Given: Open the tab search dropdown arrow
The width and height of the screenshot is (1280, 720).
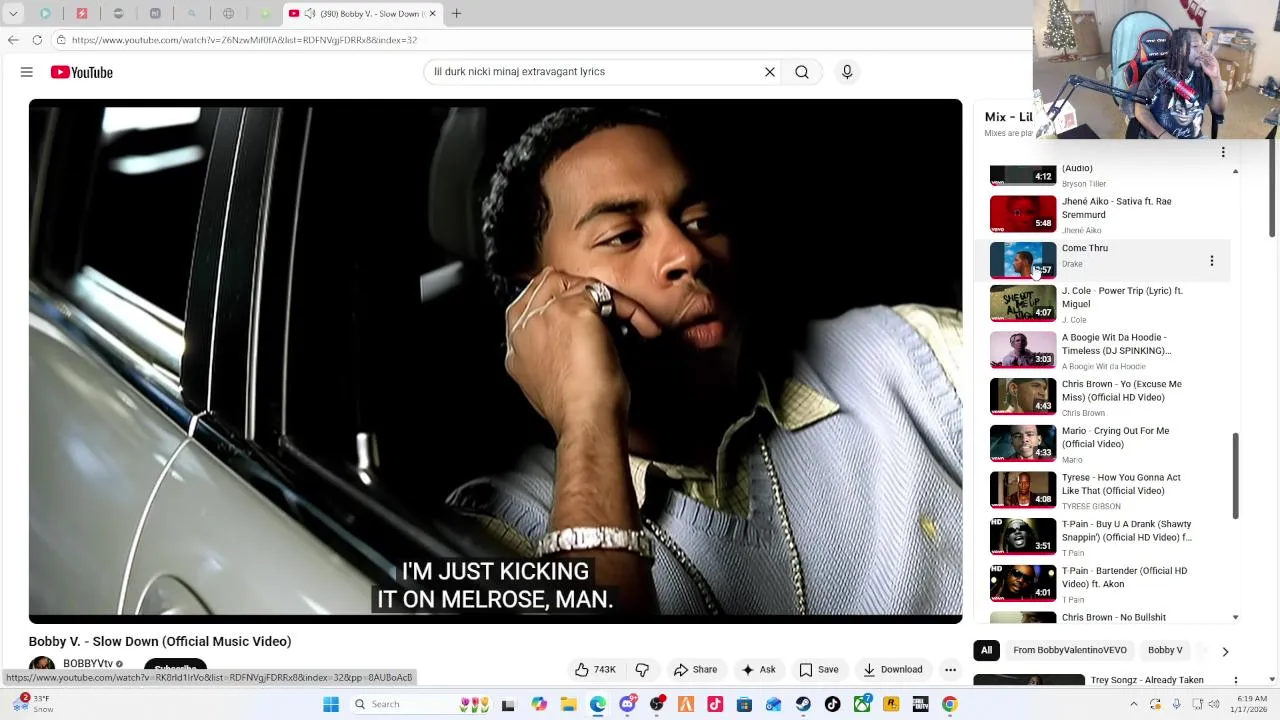Looking at the screenshot, I should click(13, 14).
